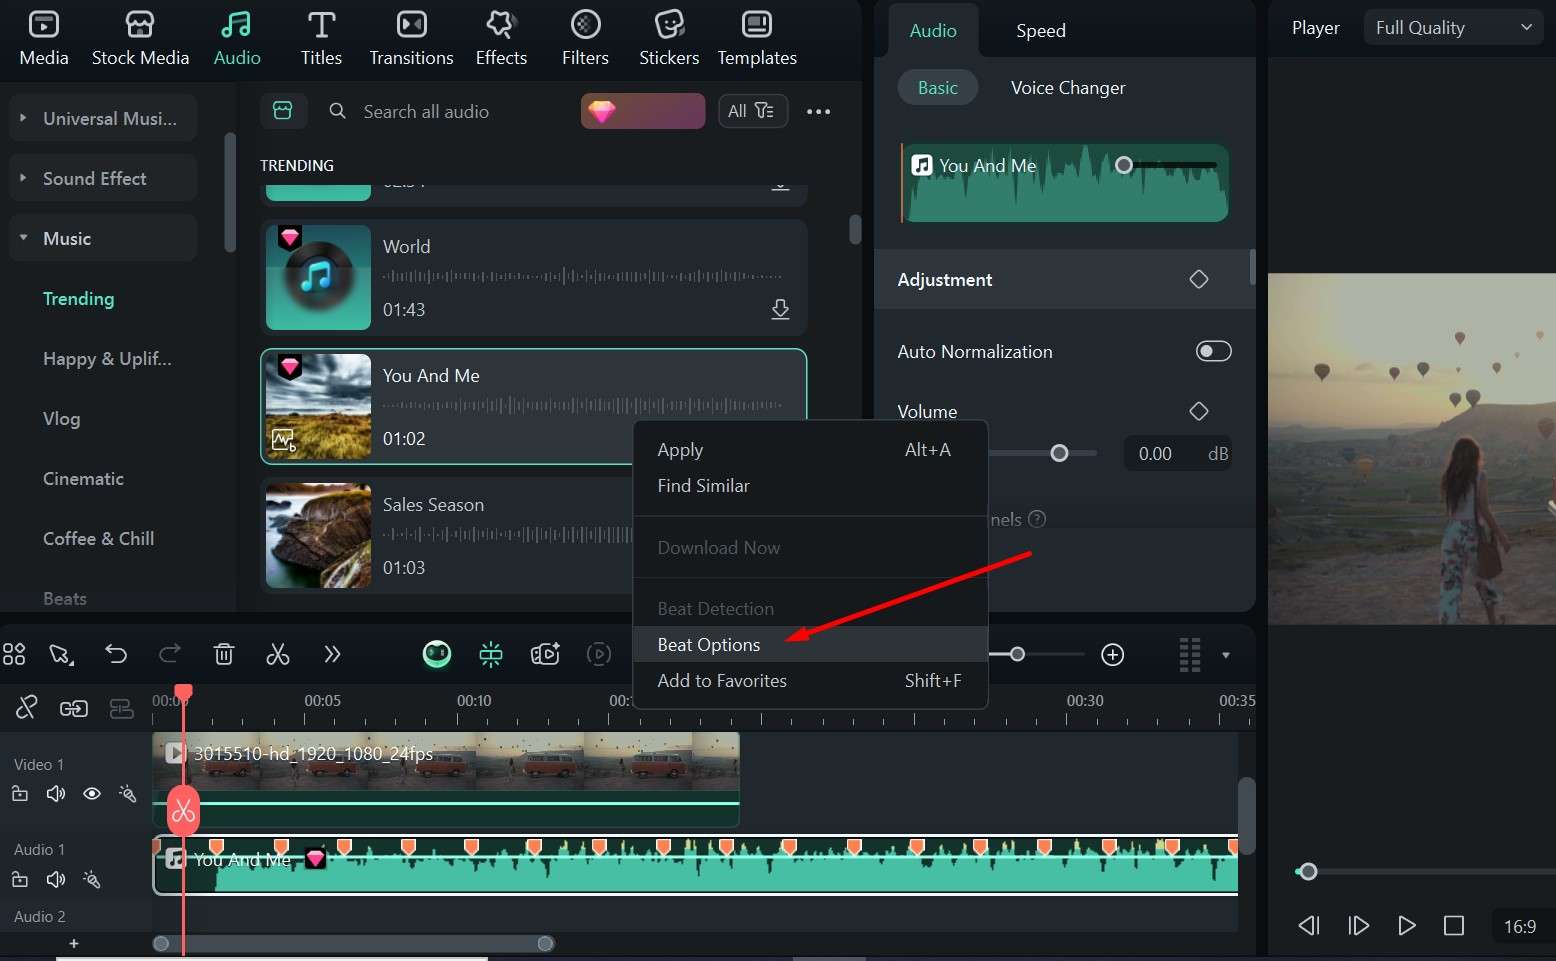Select the World track thumbnail

(318, 277)
